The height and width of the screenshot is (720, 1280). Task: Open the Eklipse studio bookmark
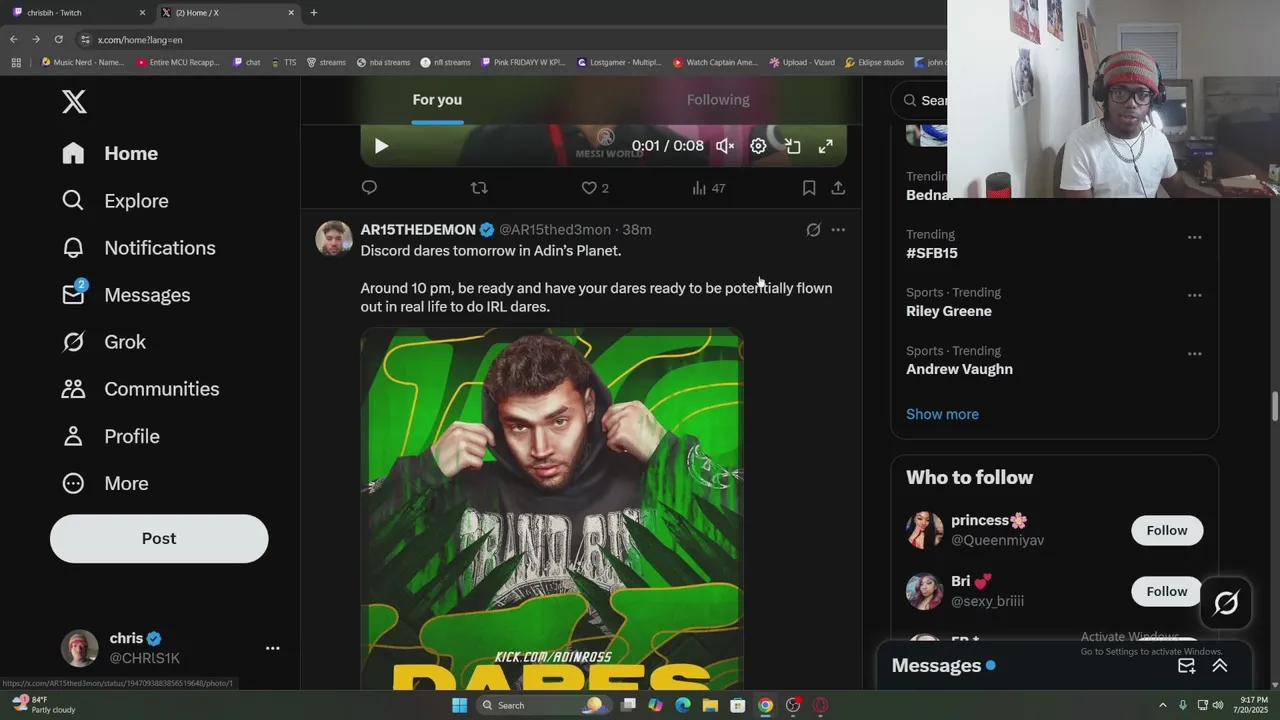pyautogui.click(x=874, y=62)
